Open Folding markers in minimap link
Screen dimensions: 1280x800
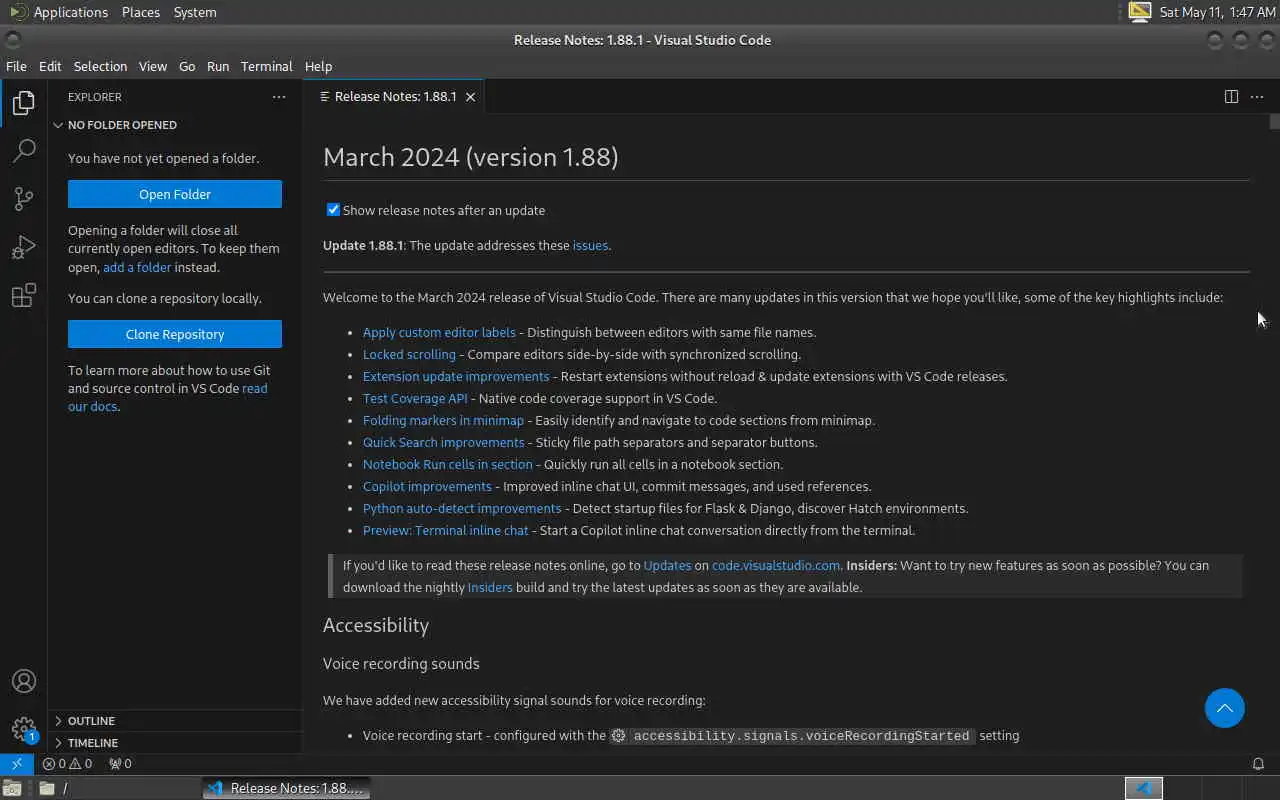click(443, 420)
